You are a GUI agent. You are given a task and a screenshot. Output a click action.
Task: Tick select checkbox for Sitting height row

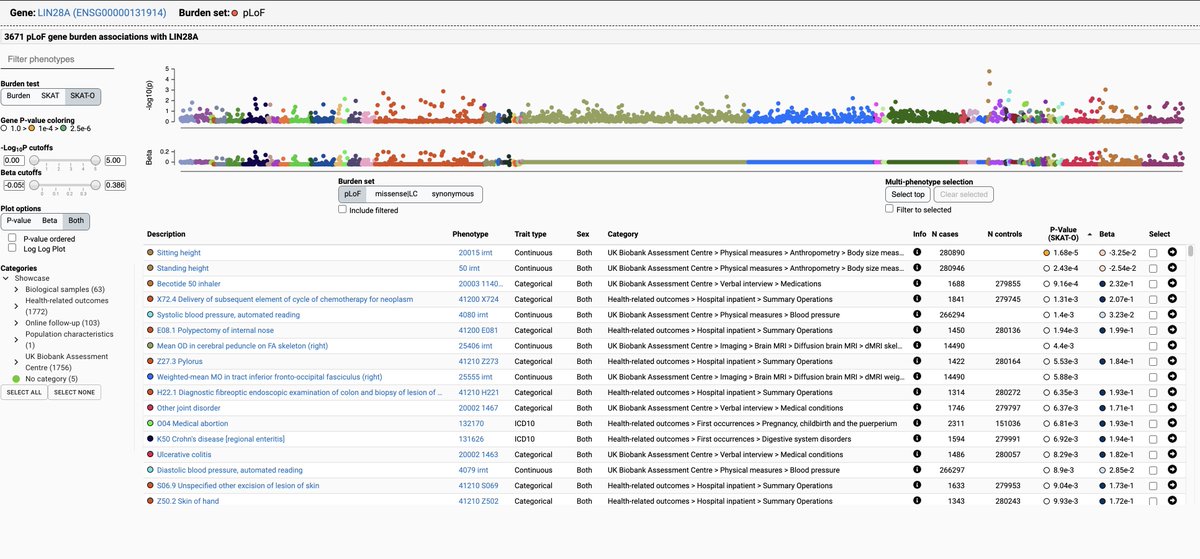(x=1153, y=253)
